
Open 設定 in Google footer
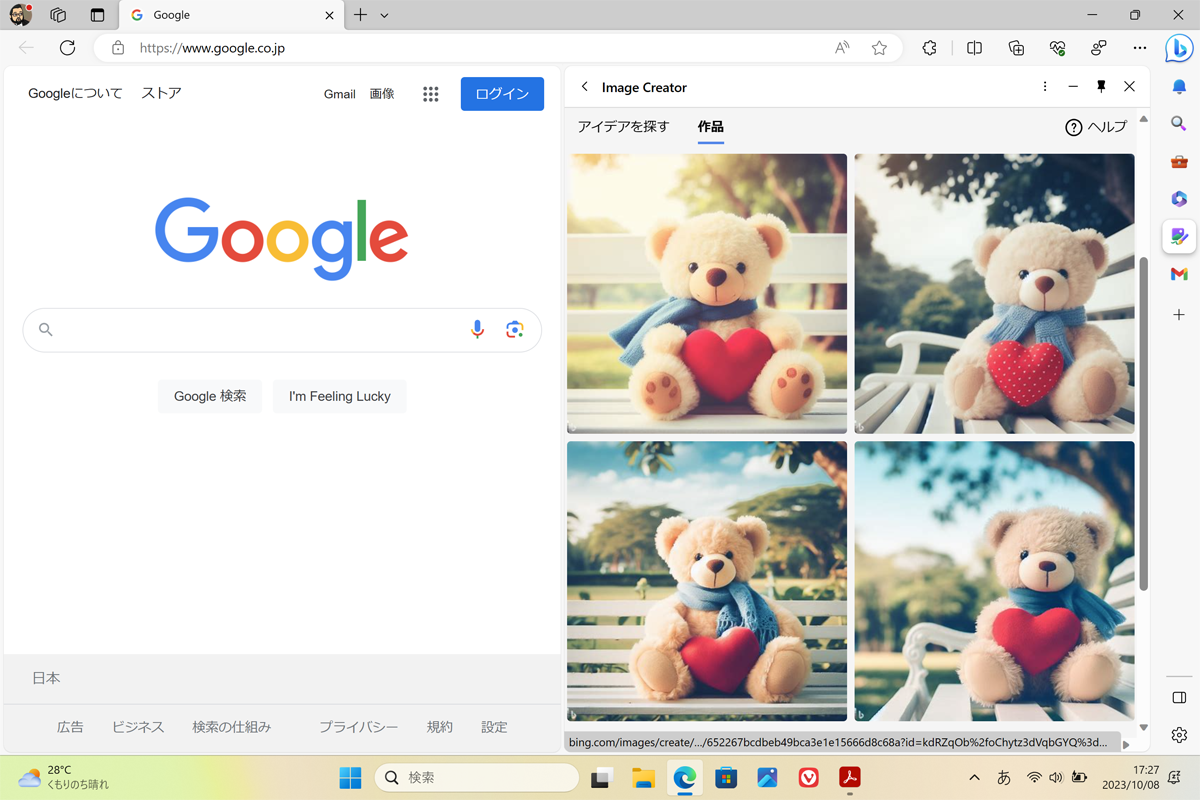click(x=494, y=727)
